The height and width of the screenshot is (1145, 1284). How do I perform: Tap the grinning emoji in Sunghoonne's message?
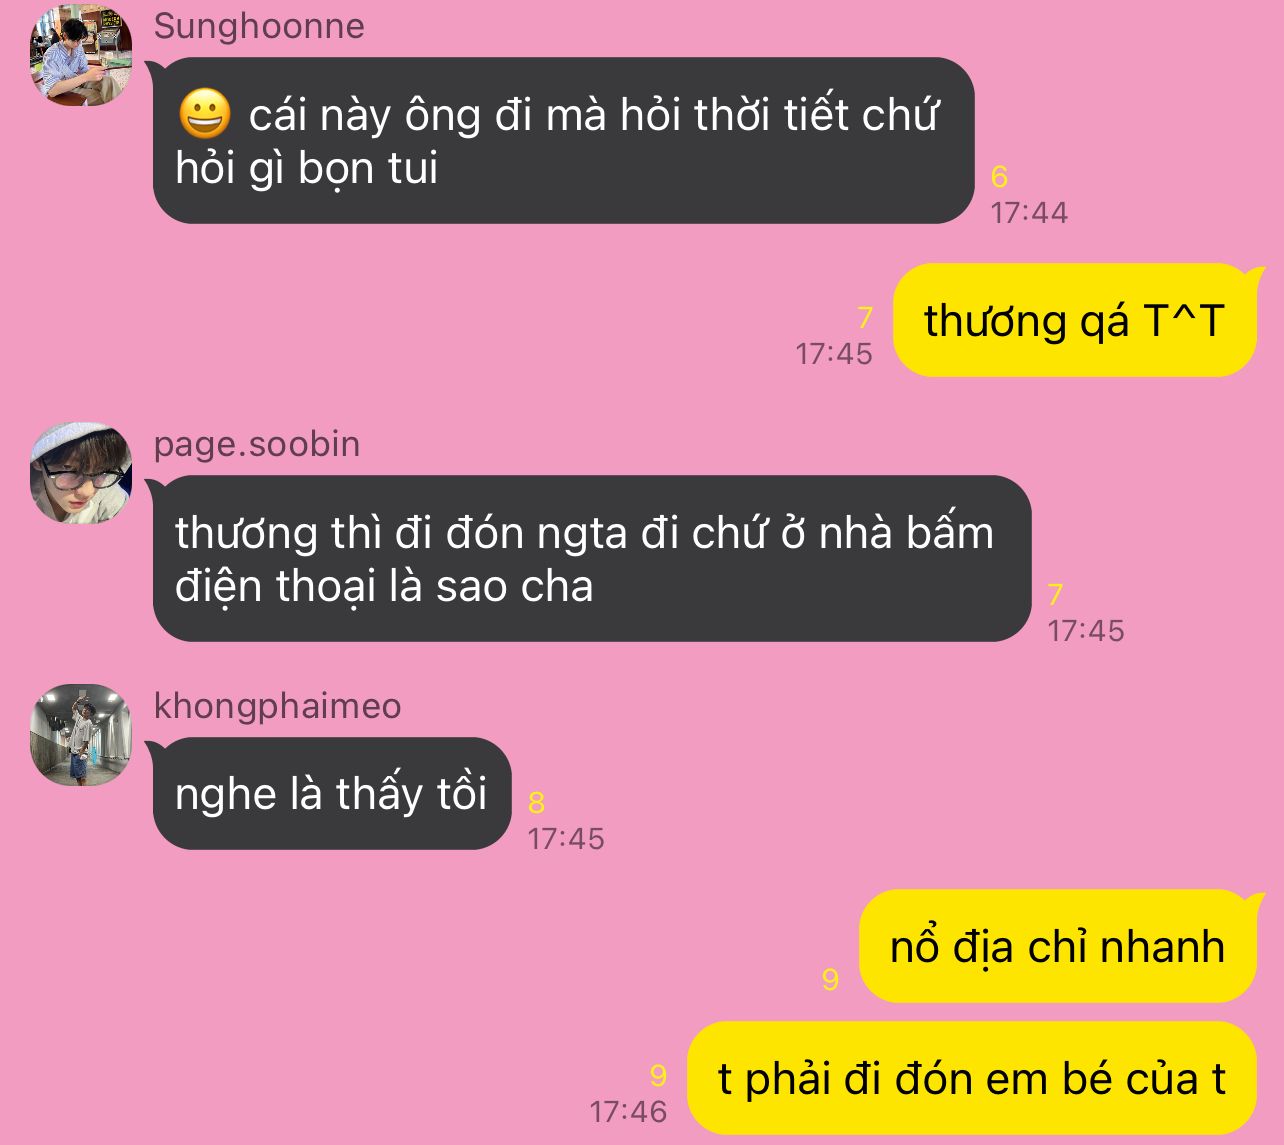coord(205,114)
